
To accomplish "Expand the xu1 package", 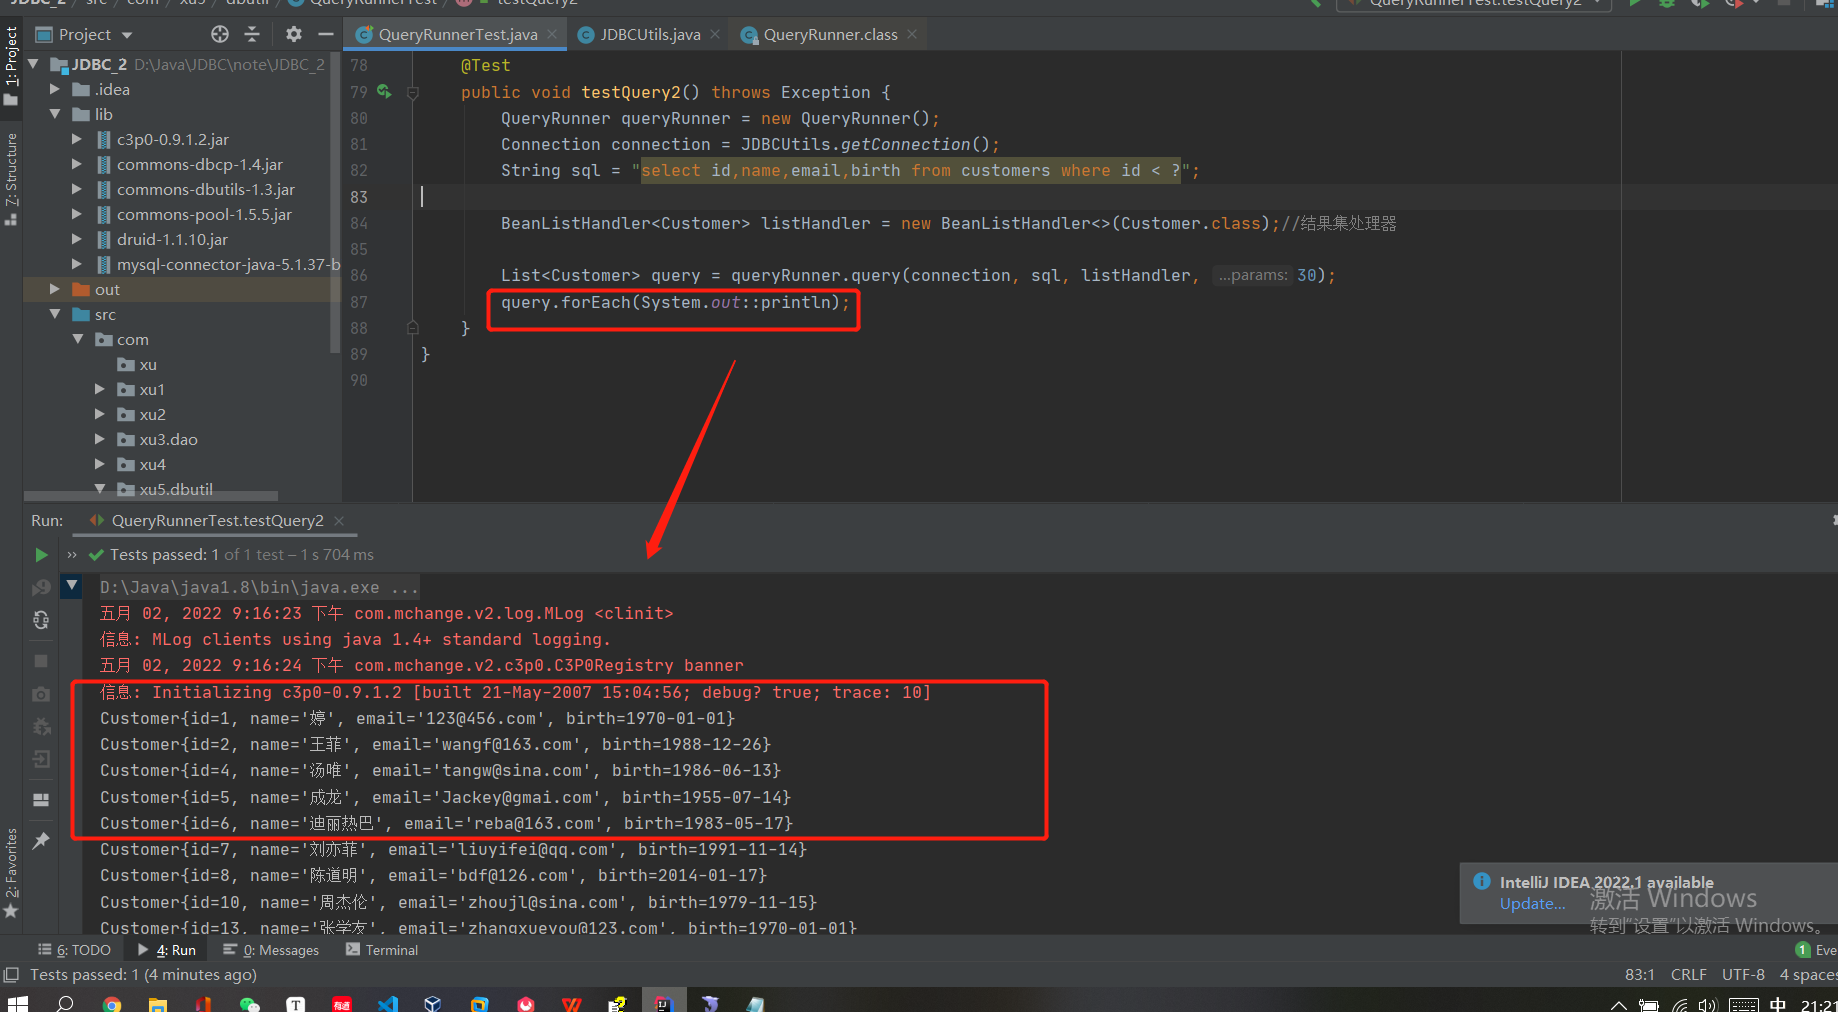I will pos(99,389).
